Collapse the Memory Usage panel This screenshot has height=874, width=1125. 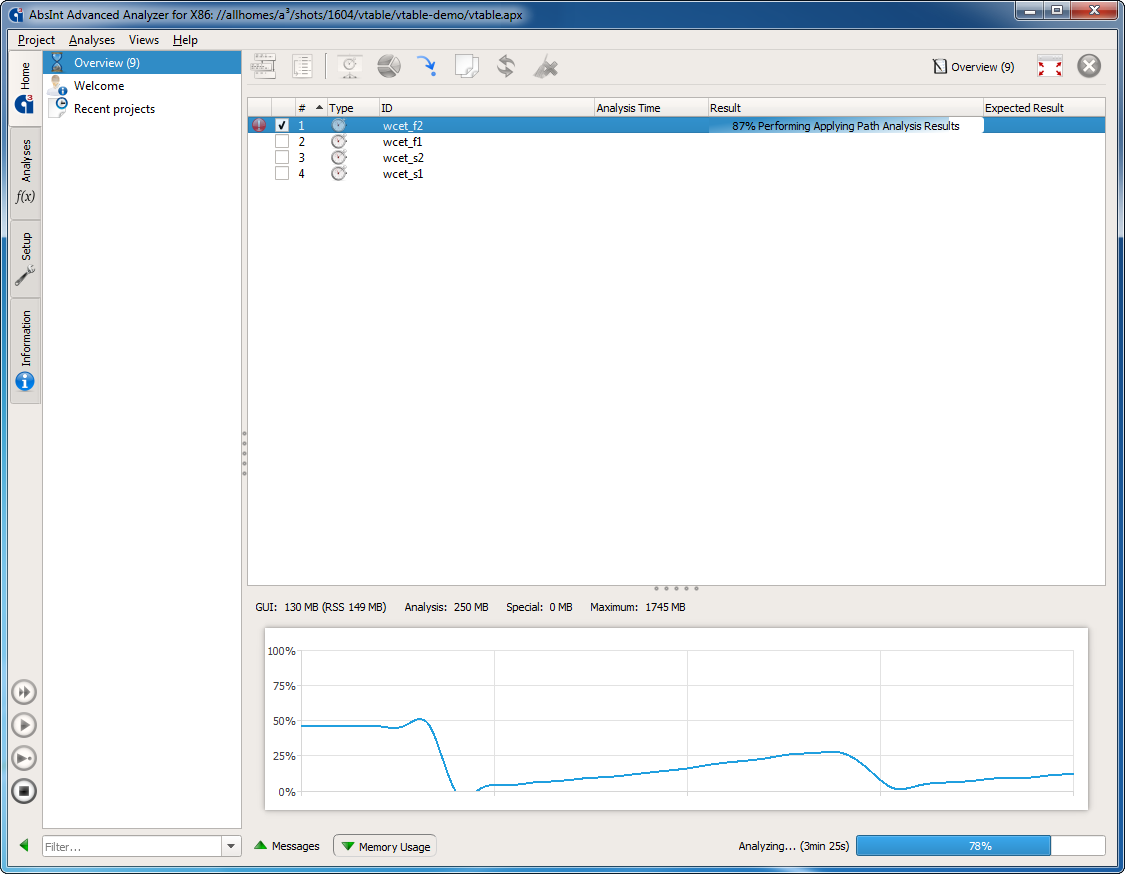pyautogui.click(x=385, y=846)
